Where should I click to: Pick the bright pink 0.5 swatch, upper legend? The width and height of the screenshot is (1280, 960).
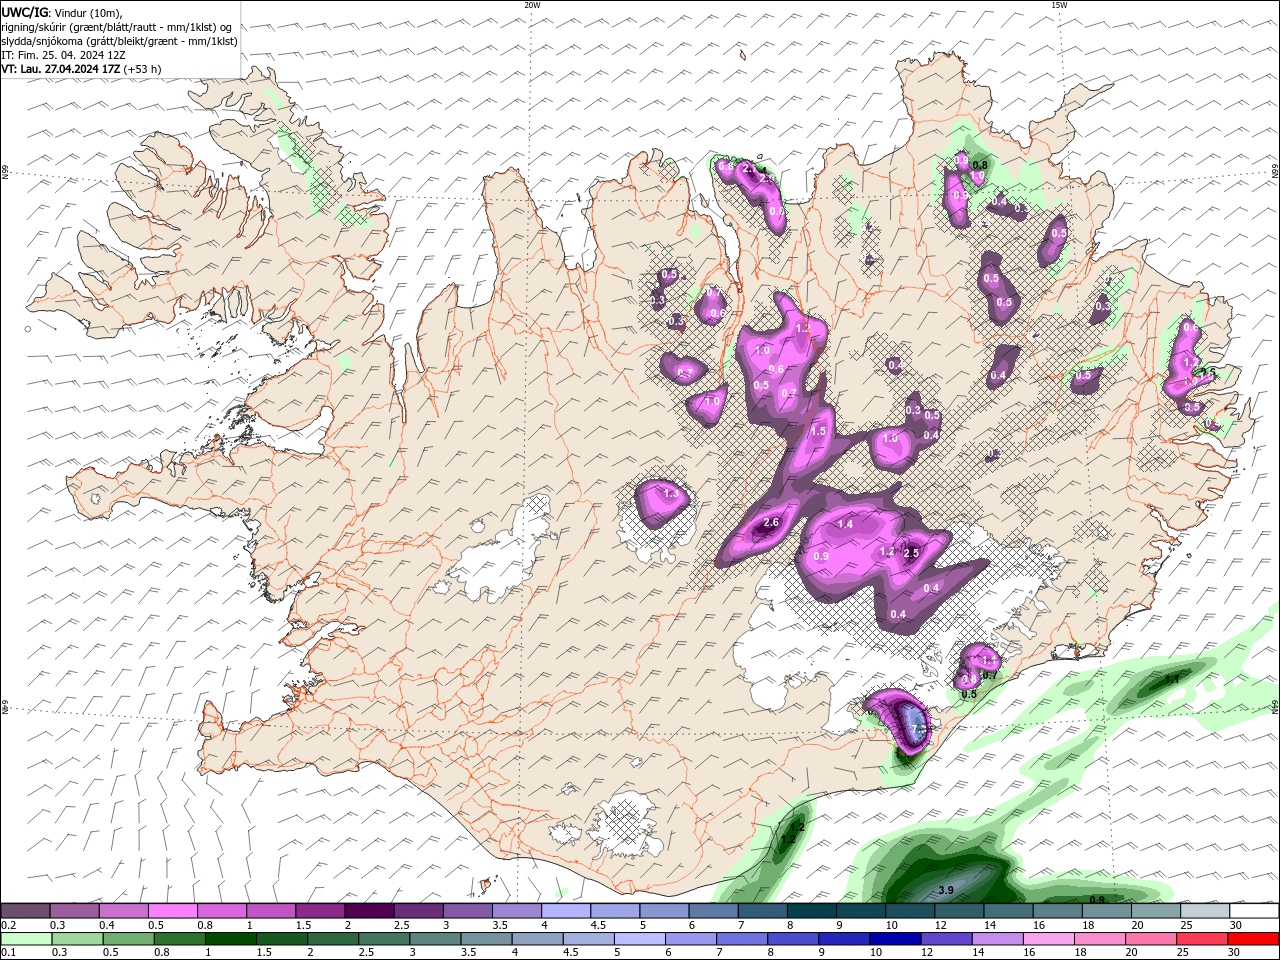point(172,911)
